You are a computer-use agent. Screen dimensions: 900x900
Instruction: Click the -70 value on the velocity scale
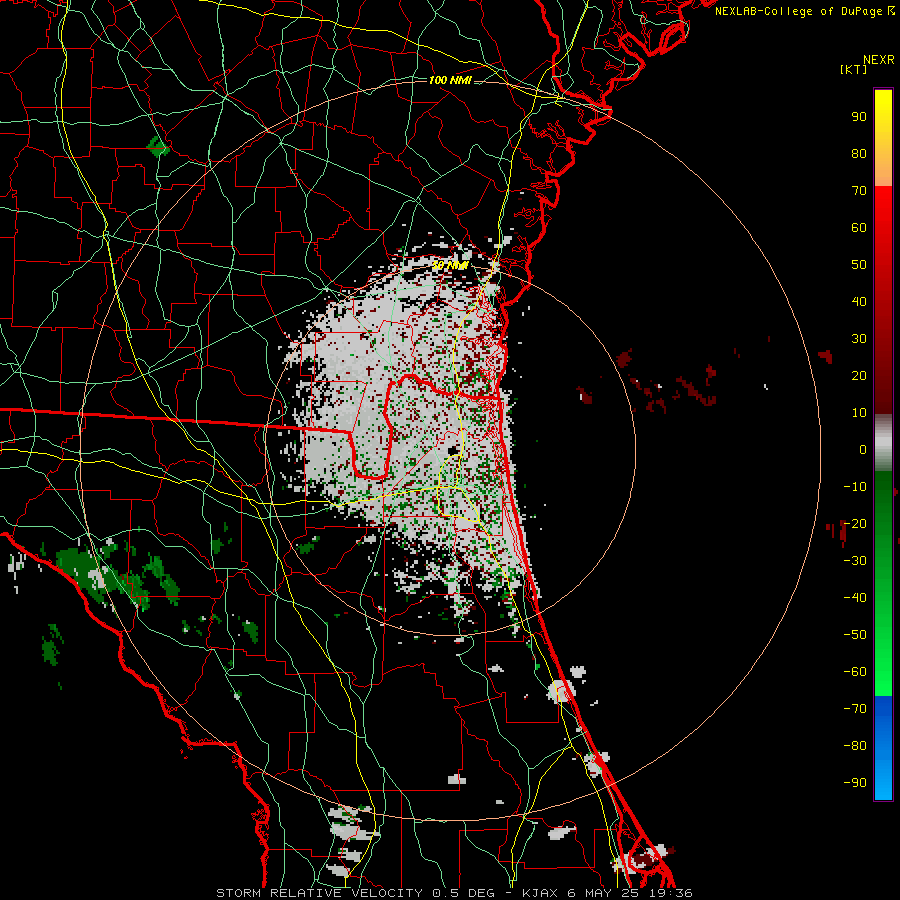(855, 709)
